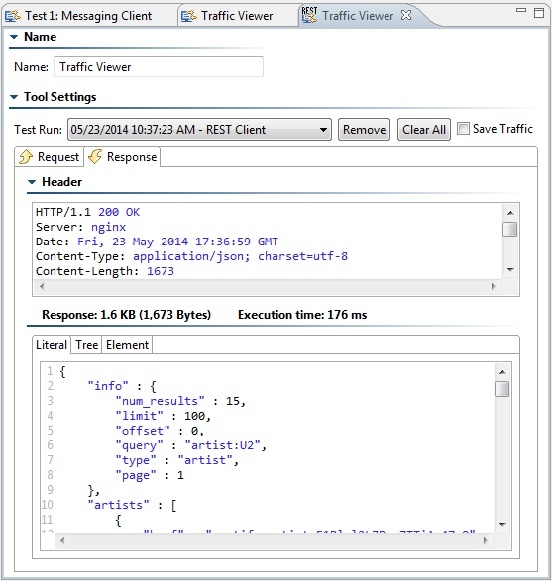Click the first Traffic Viewer tab icon

coord(189,16)
